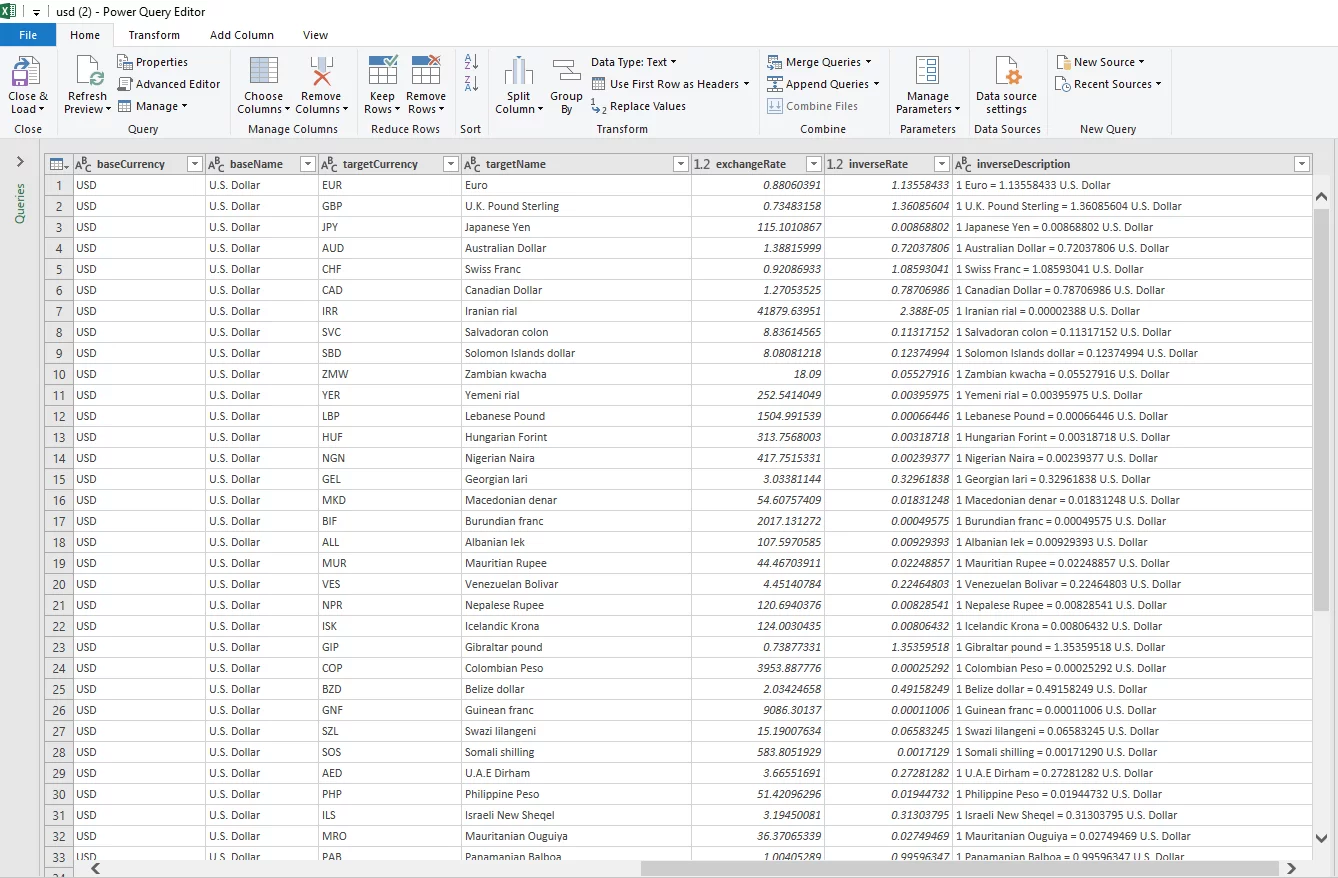Switch to the Transform ribbon tab

(153, 35)
